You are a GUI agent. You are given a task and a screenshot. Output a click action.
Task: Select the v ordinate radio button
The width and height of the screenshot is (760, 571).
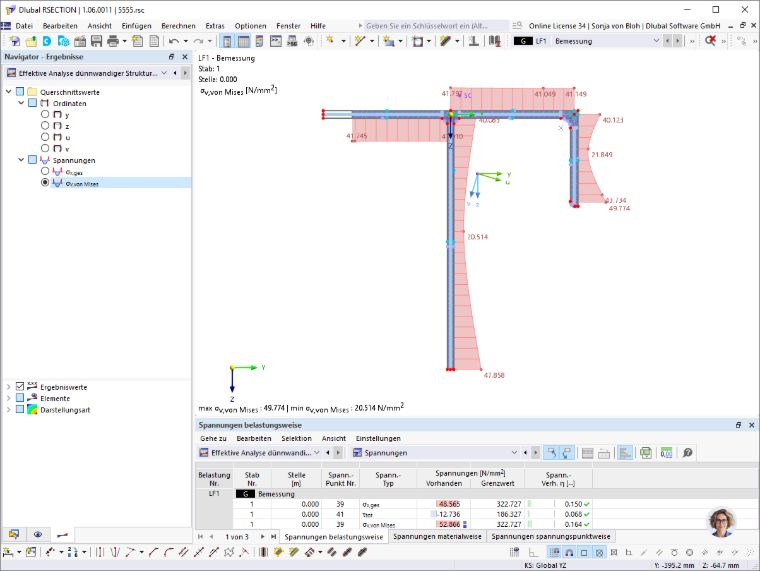pos(45,148)
